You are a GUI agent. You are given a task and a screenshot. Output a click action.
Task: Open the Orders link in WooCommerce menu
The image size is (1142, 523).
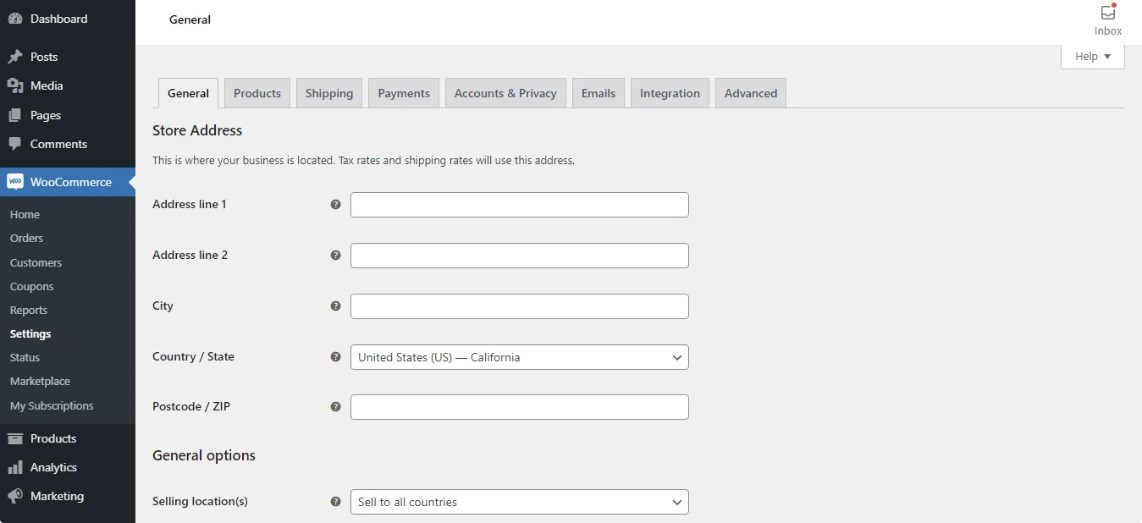tap(27, 238)
